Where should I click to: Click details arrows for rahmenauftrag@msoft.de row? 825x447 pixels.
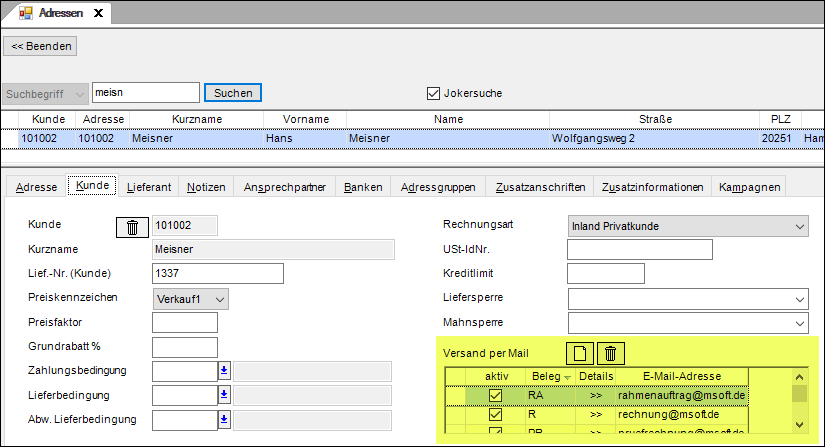(x=596, y=395)
